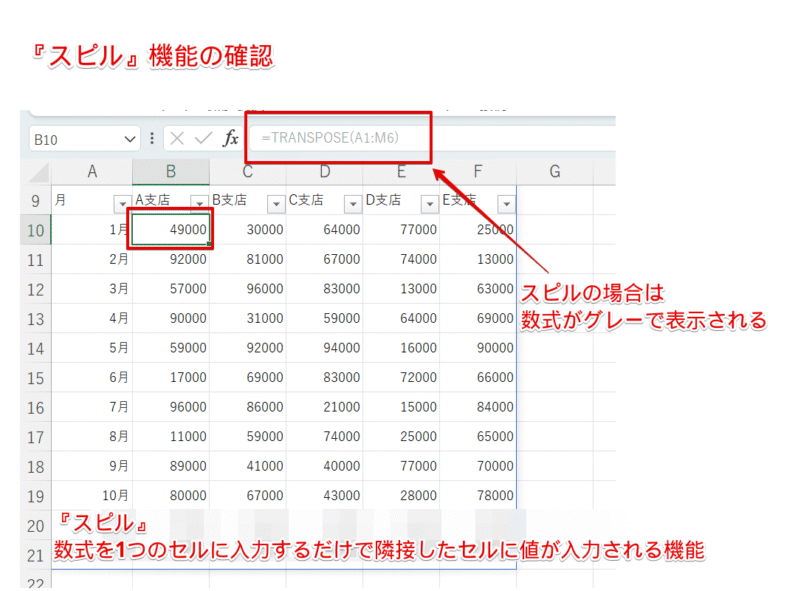Image resolution: width=812 pixels, height=591 pixels.
Task: Click cell with value 59000 in row 13
Action: pos(325,318)
